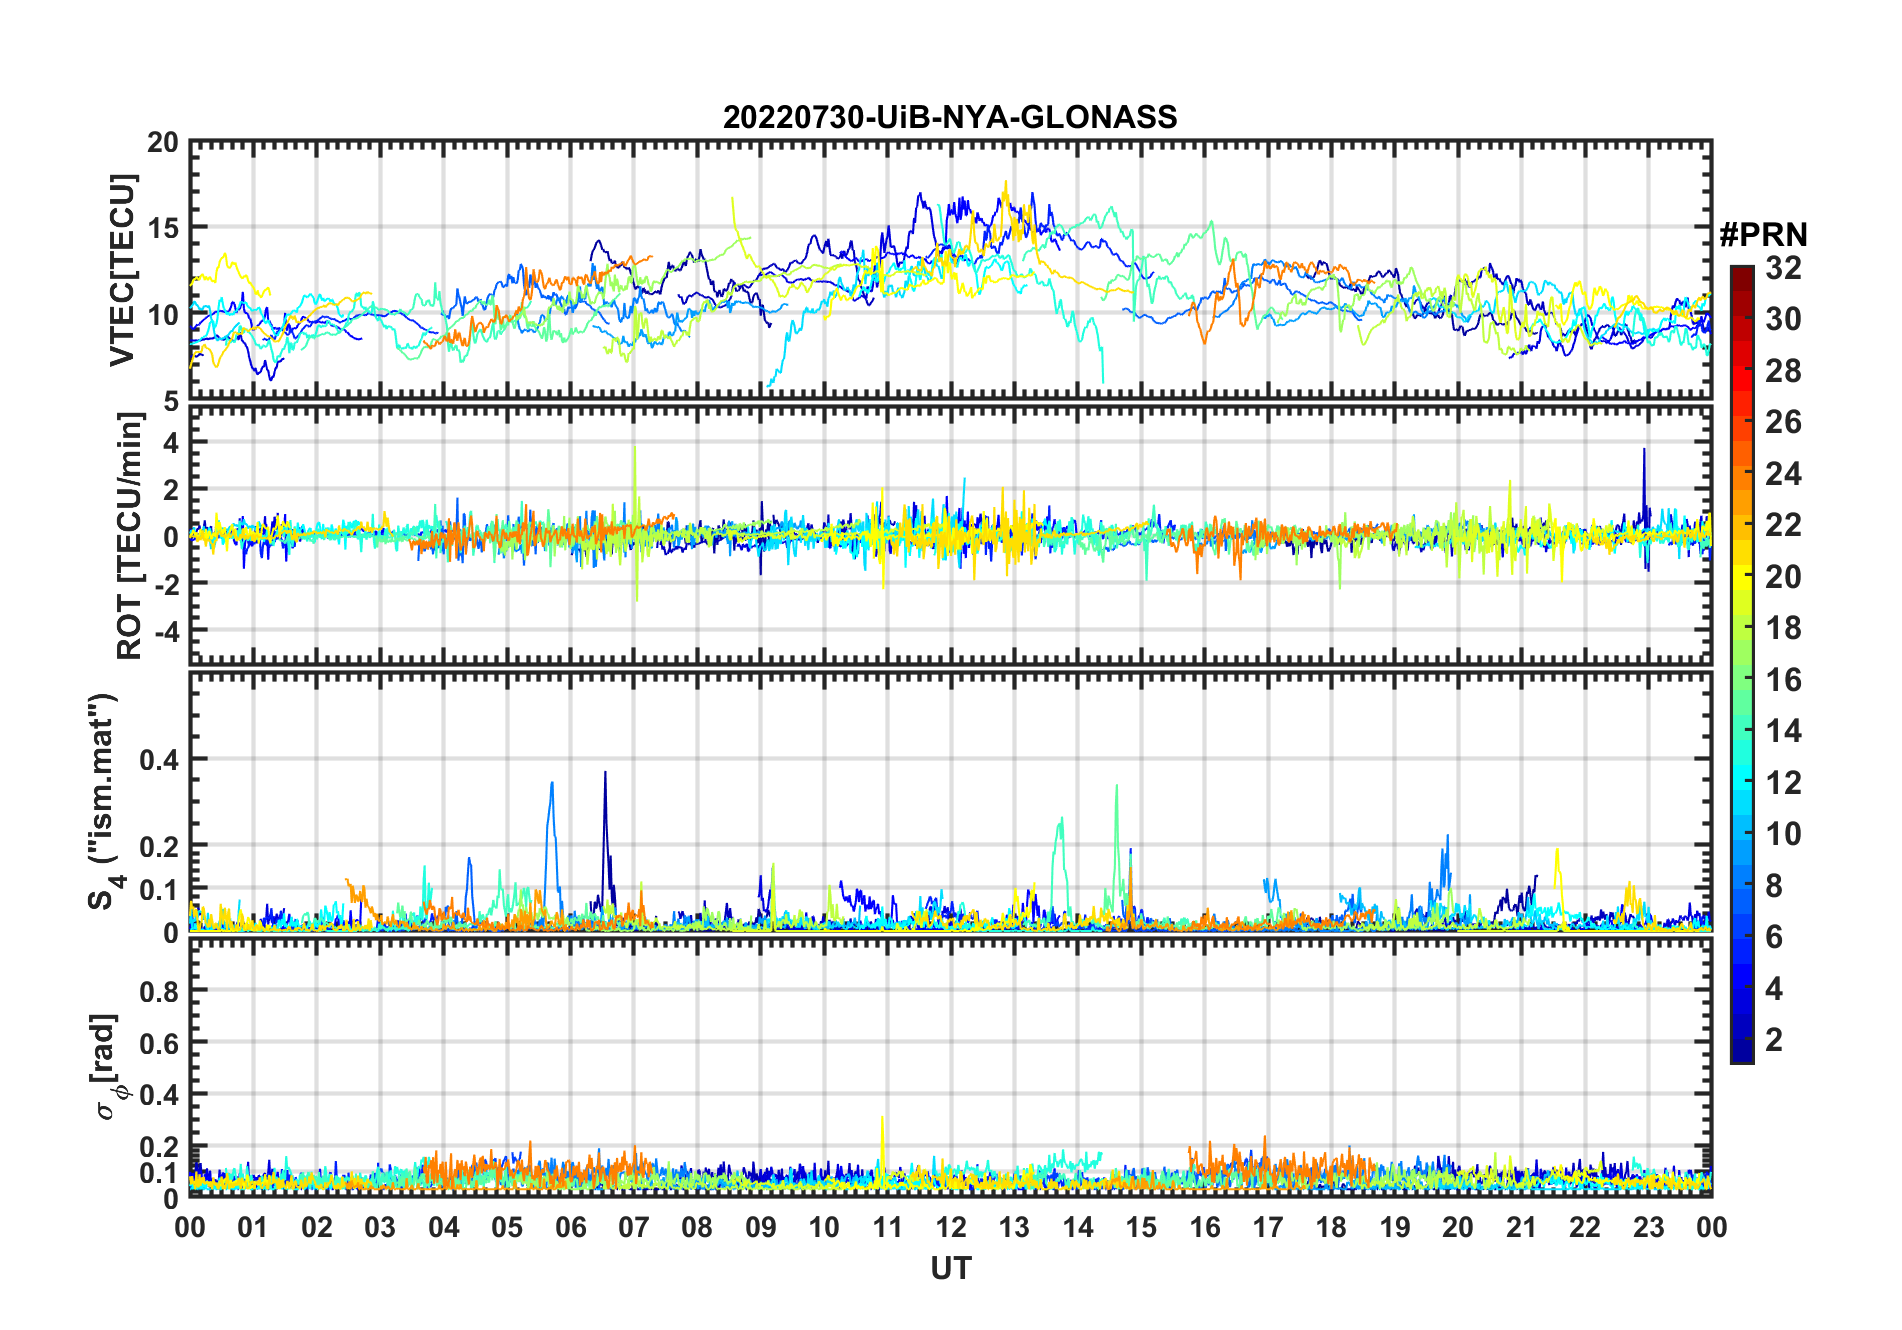Click the VTEC axis tick label 15
This screenshot has width=1902, height=1330.
click(162, 228)
